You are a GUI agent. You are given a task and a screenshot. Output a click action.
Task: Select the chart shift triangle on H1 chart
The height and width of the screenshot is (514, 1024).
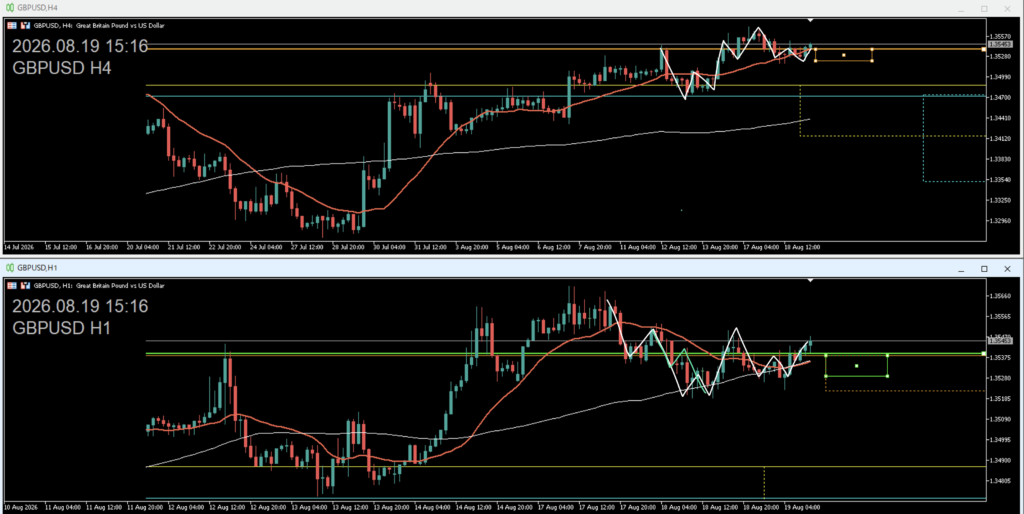810,280
